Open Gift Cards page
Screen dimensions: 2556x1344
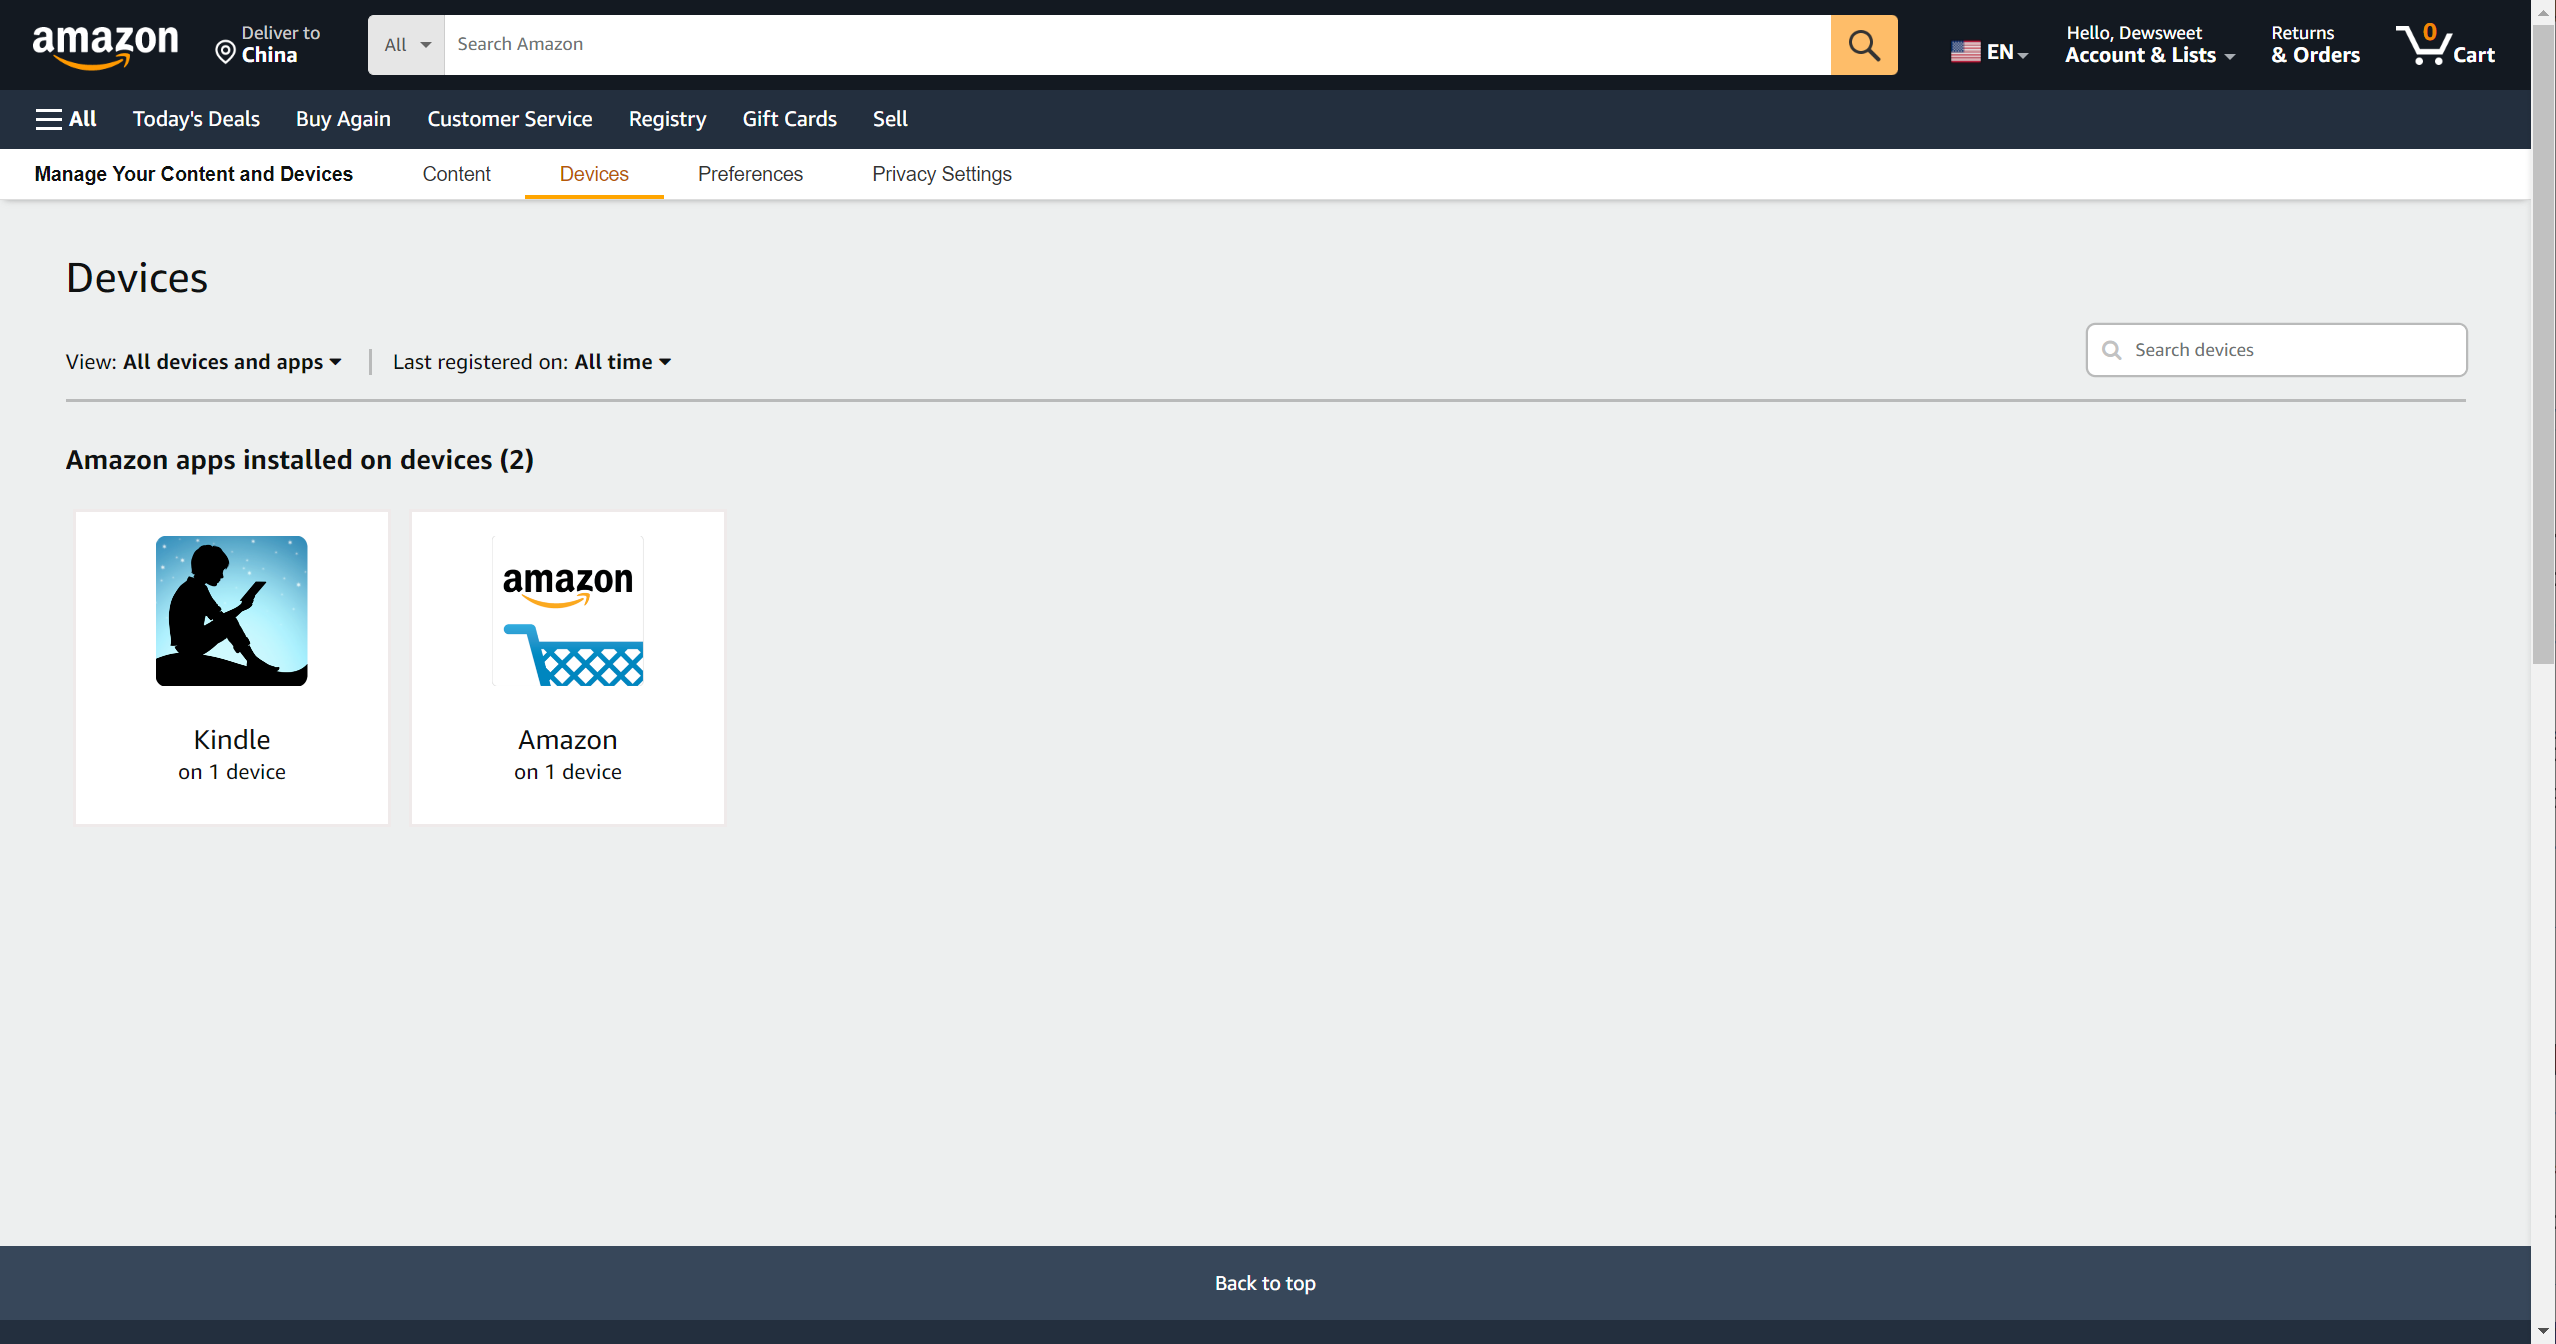click(789, 119)
